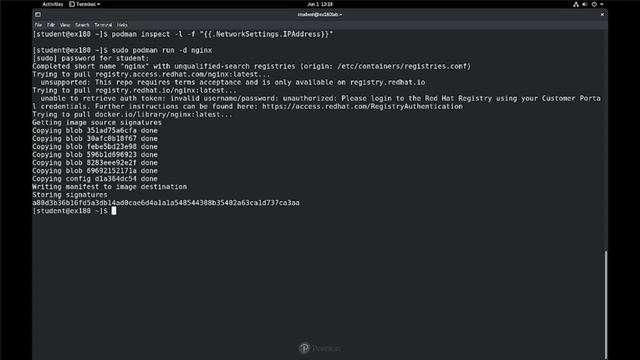Open the clock and calendar showing Jun 1
This screenshot has width=640, height=360.
point(320,4)
